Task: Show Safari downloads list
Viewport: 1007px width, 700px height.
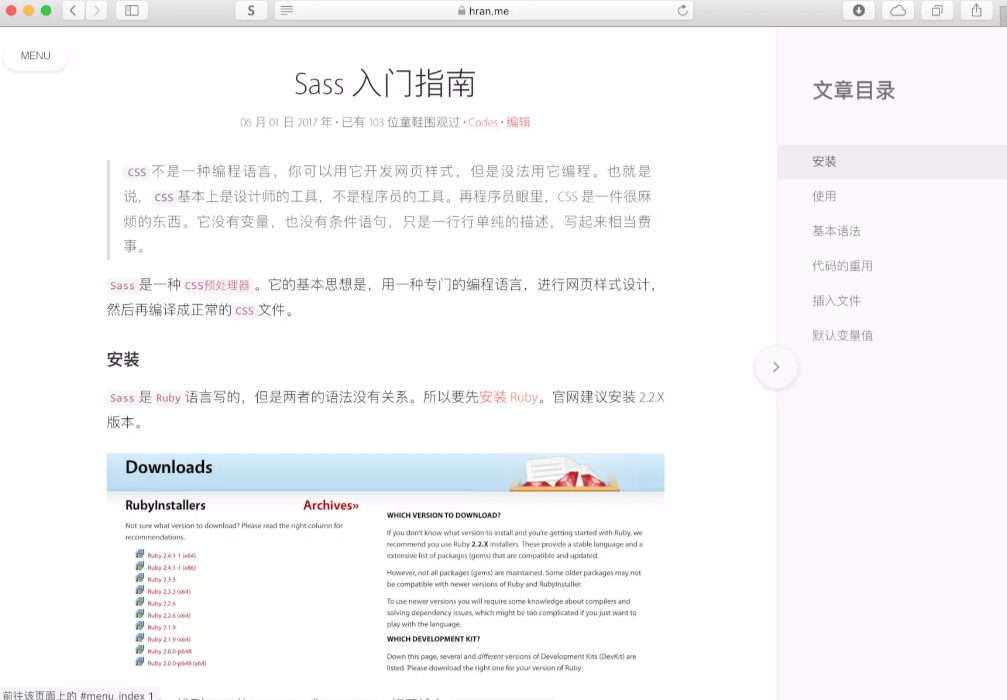Action: tap(859, 10)
